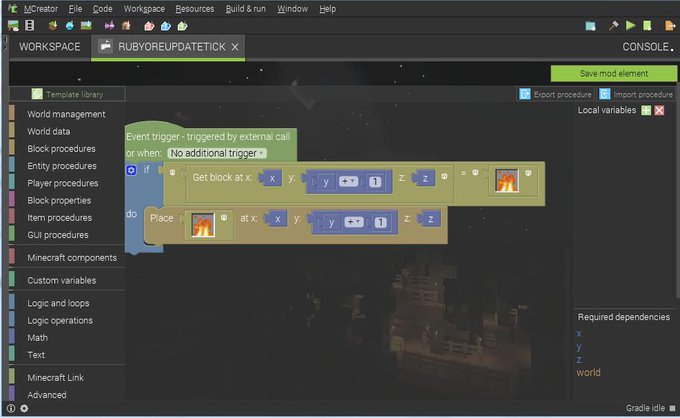Open the Resources menu

[x=195, y=9]
